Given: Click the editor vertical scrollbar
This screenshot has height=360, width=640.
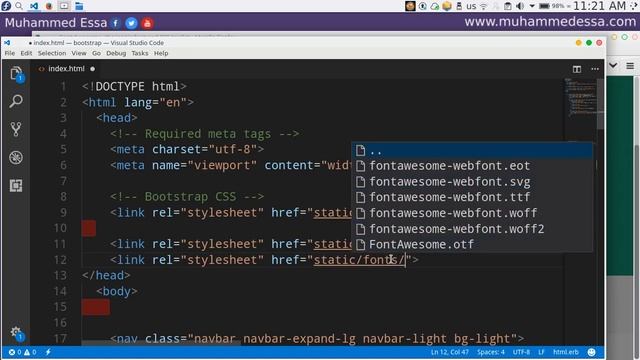Looking at the screenshot, I should tap(600, 103).
